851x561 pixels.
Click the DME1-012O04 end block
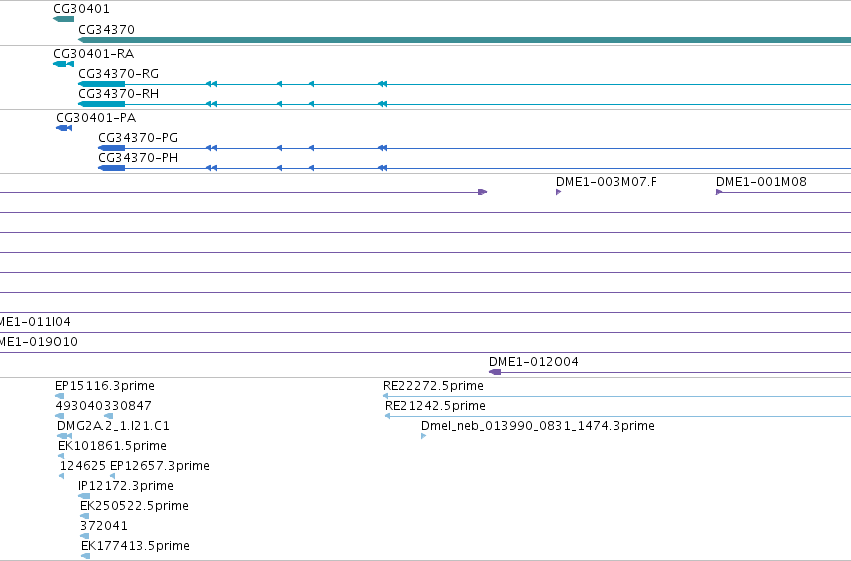(x=495, y=372)
